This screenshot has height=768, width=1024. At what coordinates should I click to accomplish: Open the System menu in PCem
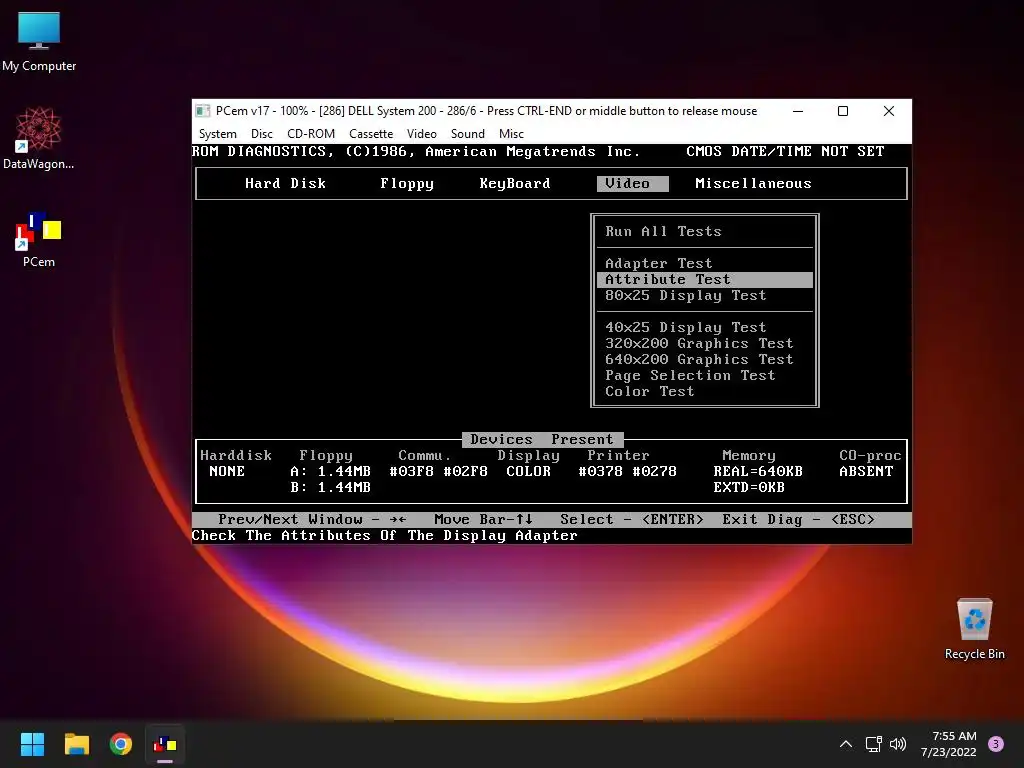coord(217,134)
